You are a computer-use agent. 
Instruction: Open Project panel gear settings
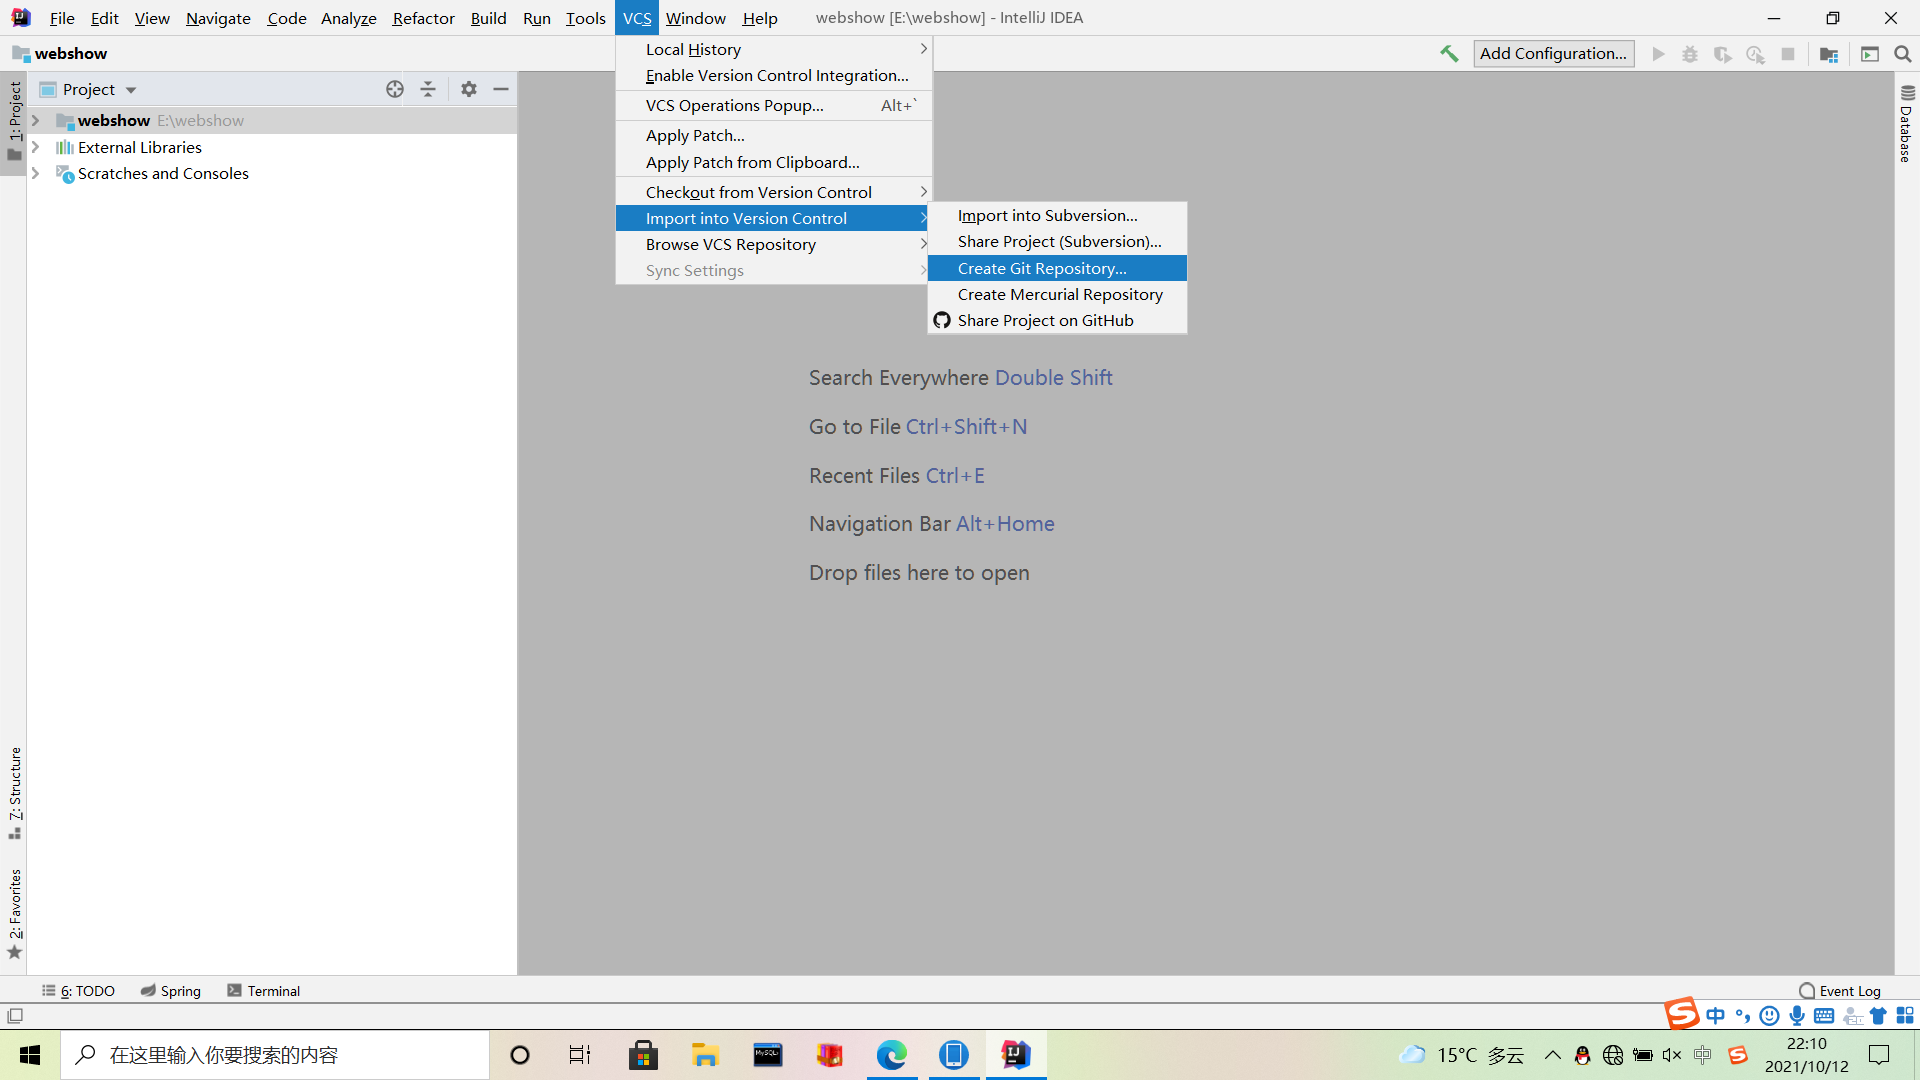(x=469, y=89)
